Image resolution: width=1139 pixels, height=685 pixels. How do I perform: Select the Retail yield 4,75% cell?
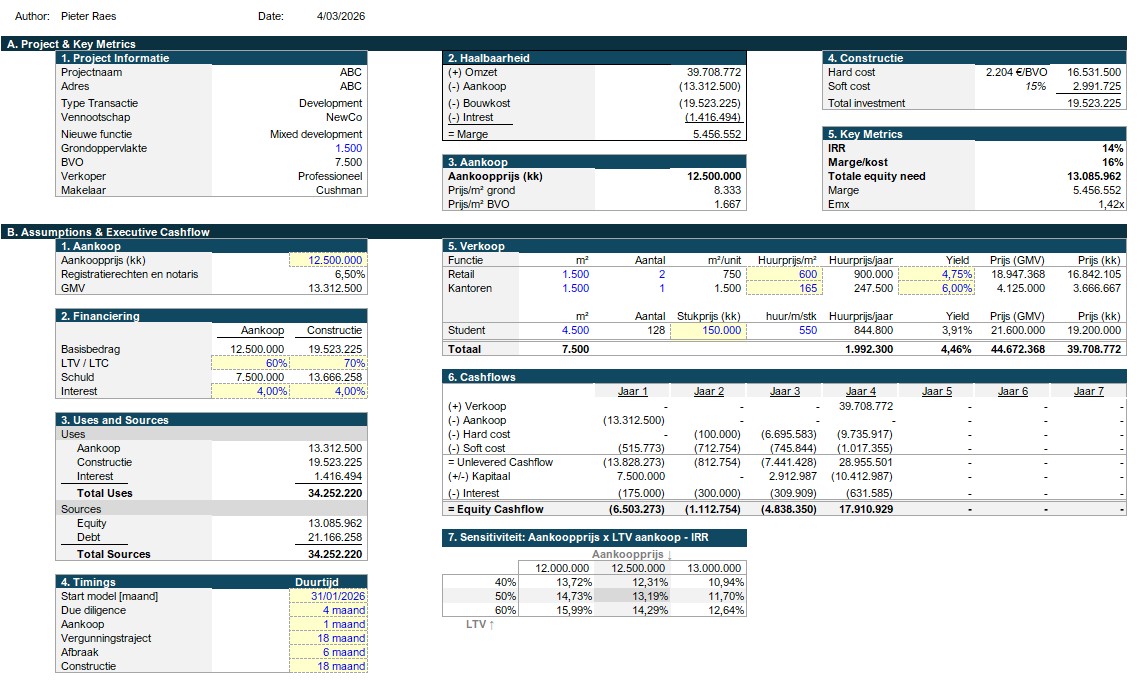(936, 275)
